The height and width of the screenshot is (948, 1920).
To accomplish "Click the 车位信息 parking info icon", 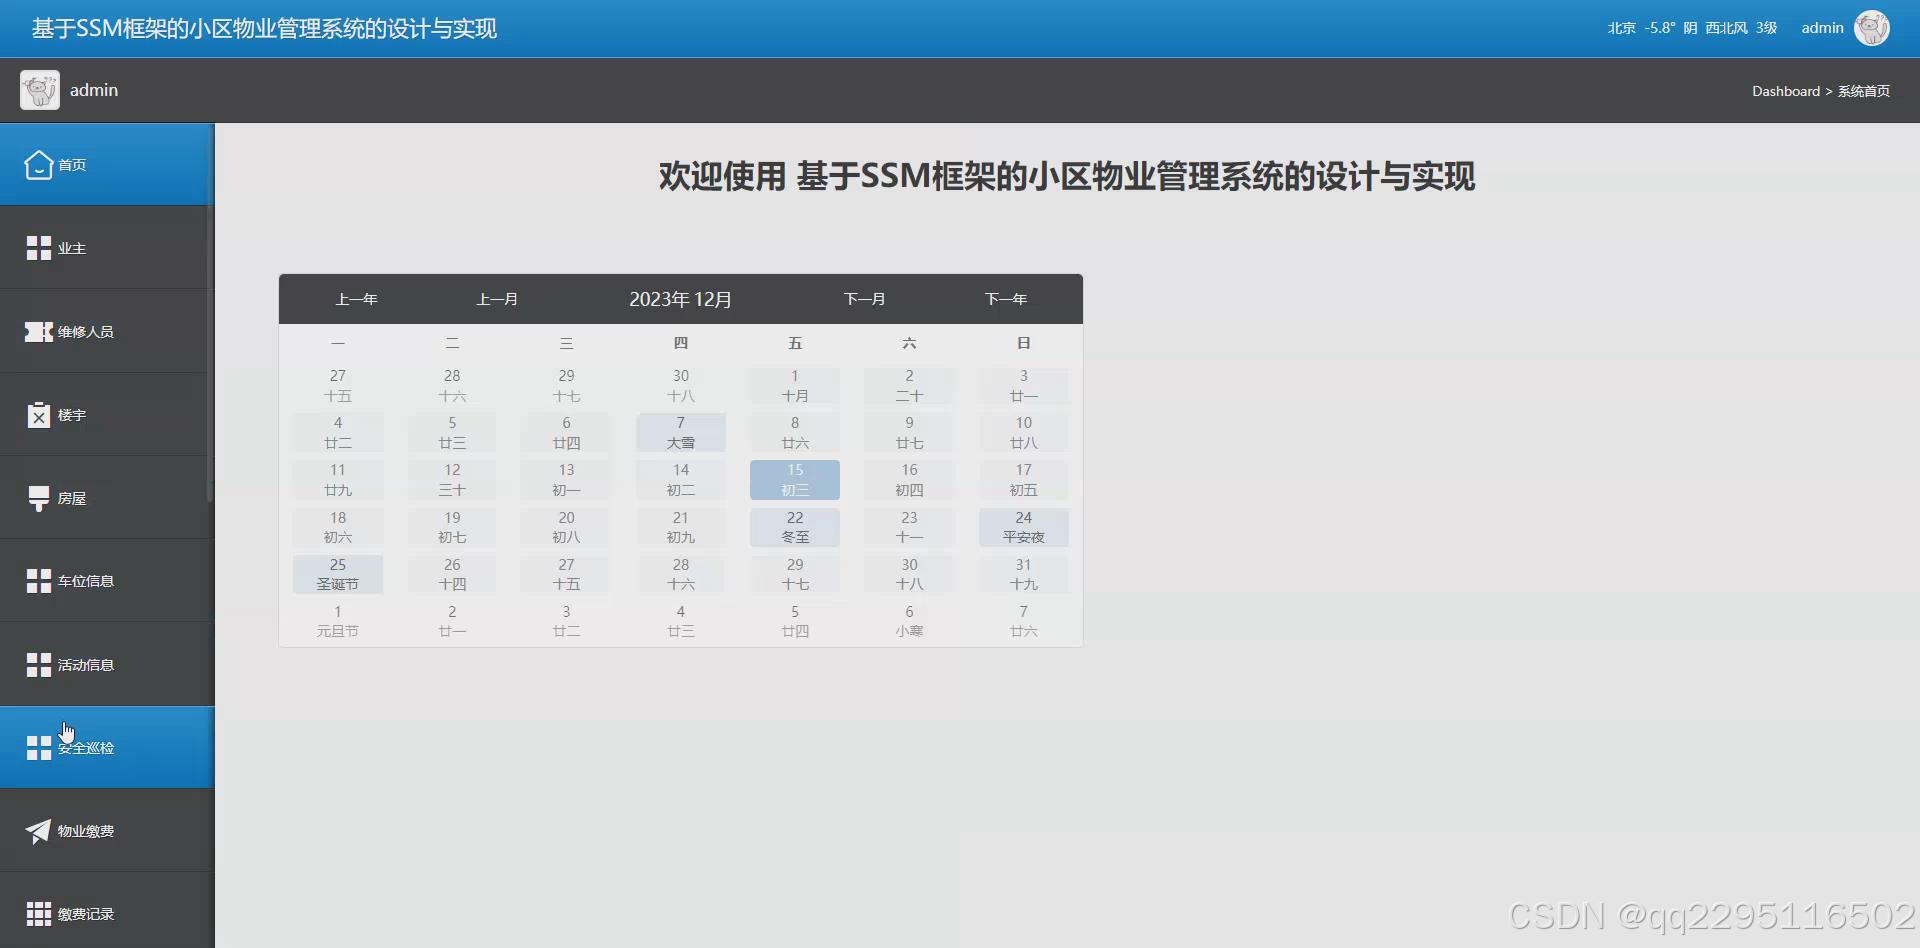I will 39,580.
